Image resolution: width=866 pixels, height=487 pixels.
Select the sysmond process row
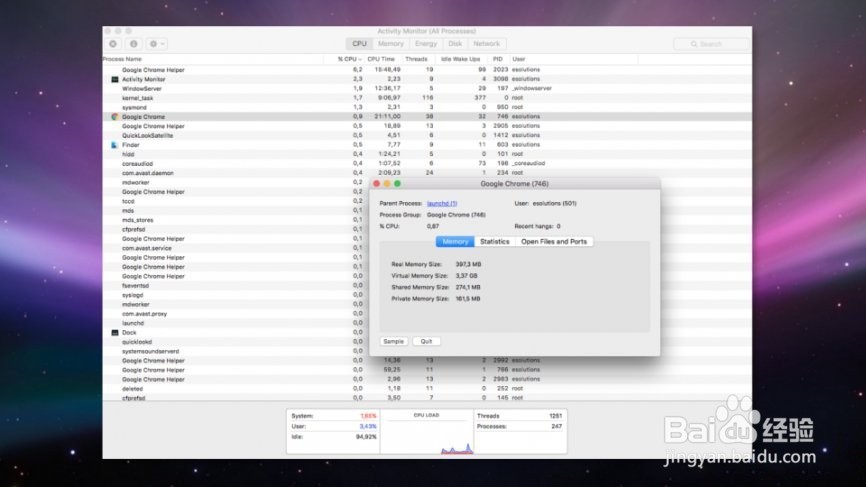point(427,107)
